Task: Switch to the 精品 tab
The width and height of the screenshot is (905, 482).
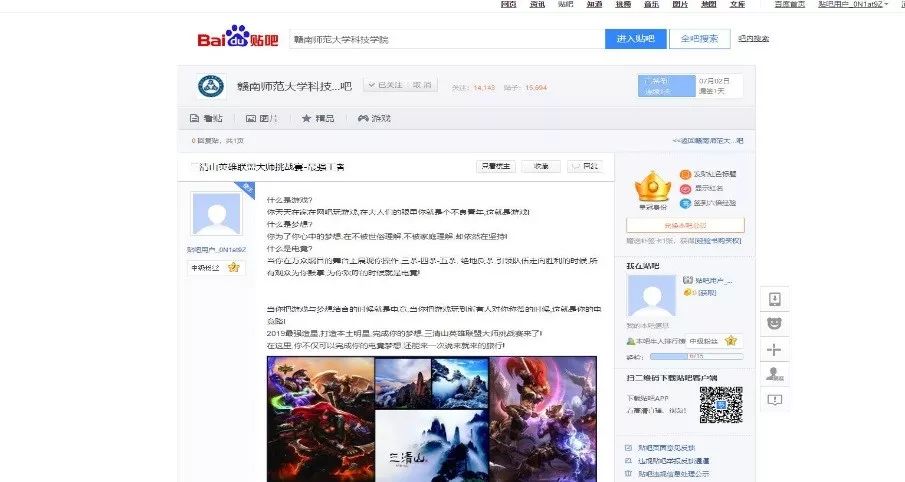Action: tap(317, 118)
